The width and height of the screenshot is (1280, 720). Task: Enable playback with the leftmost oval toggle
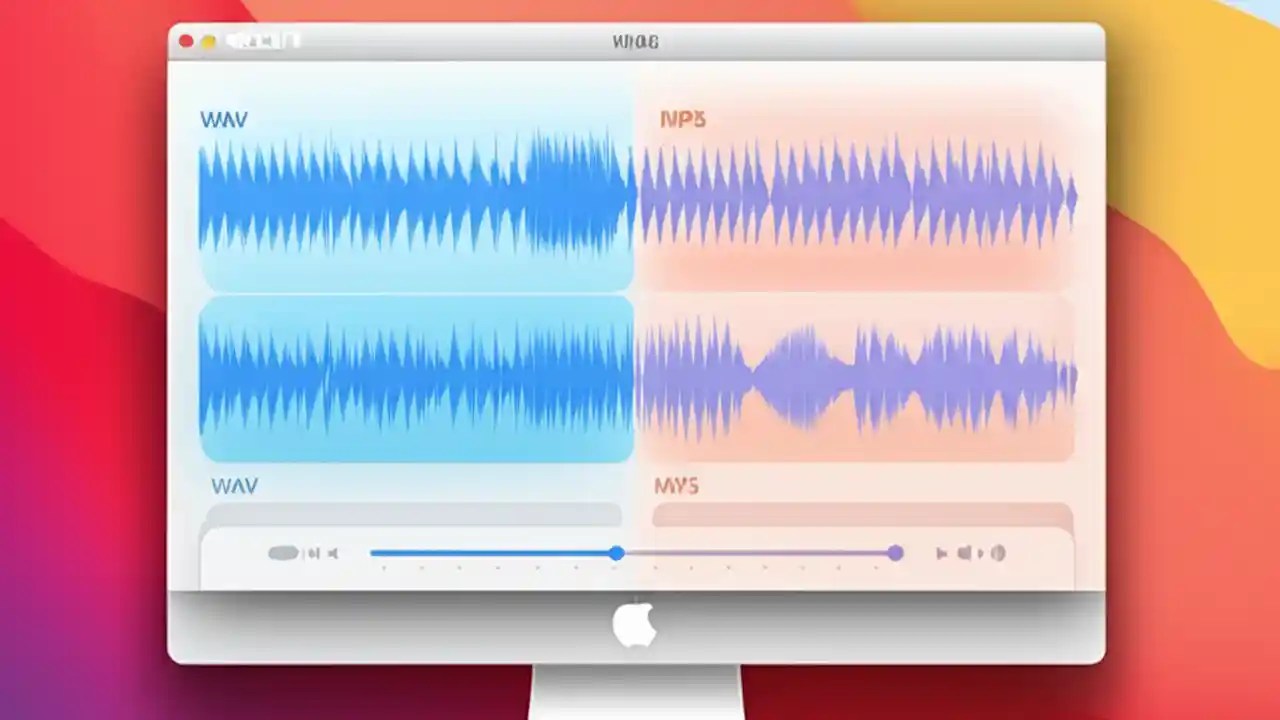point(283,553)
